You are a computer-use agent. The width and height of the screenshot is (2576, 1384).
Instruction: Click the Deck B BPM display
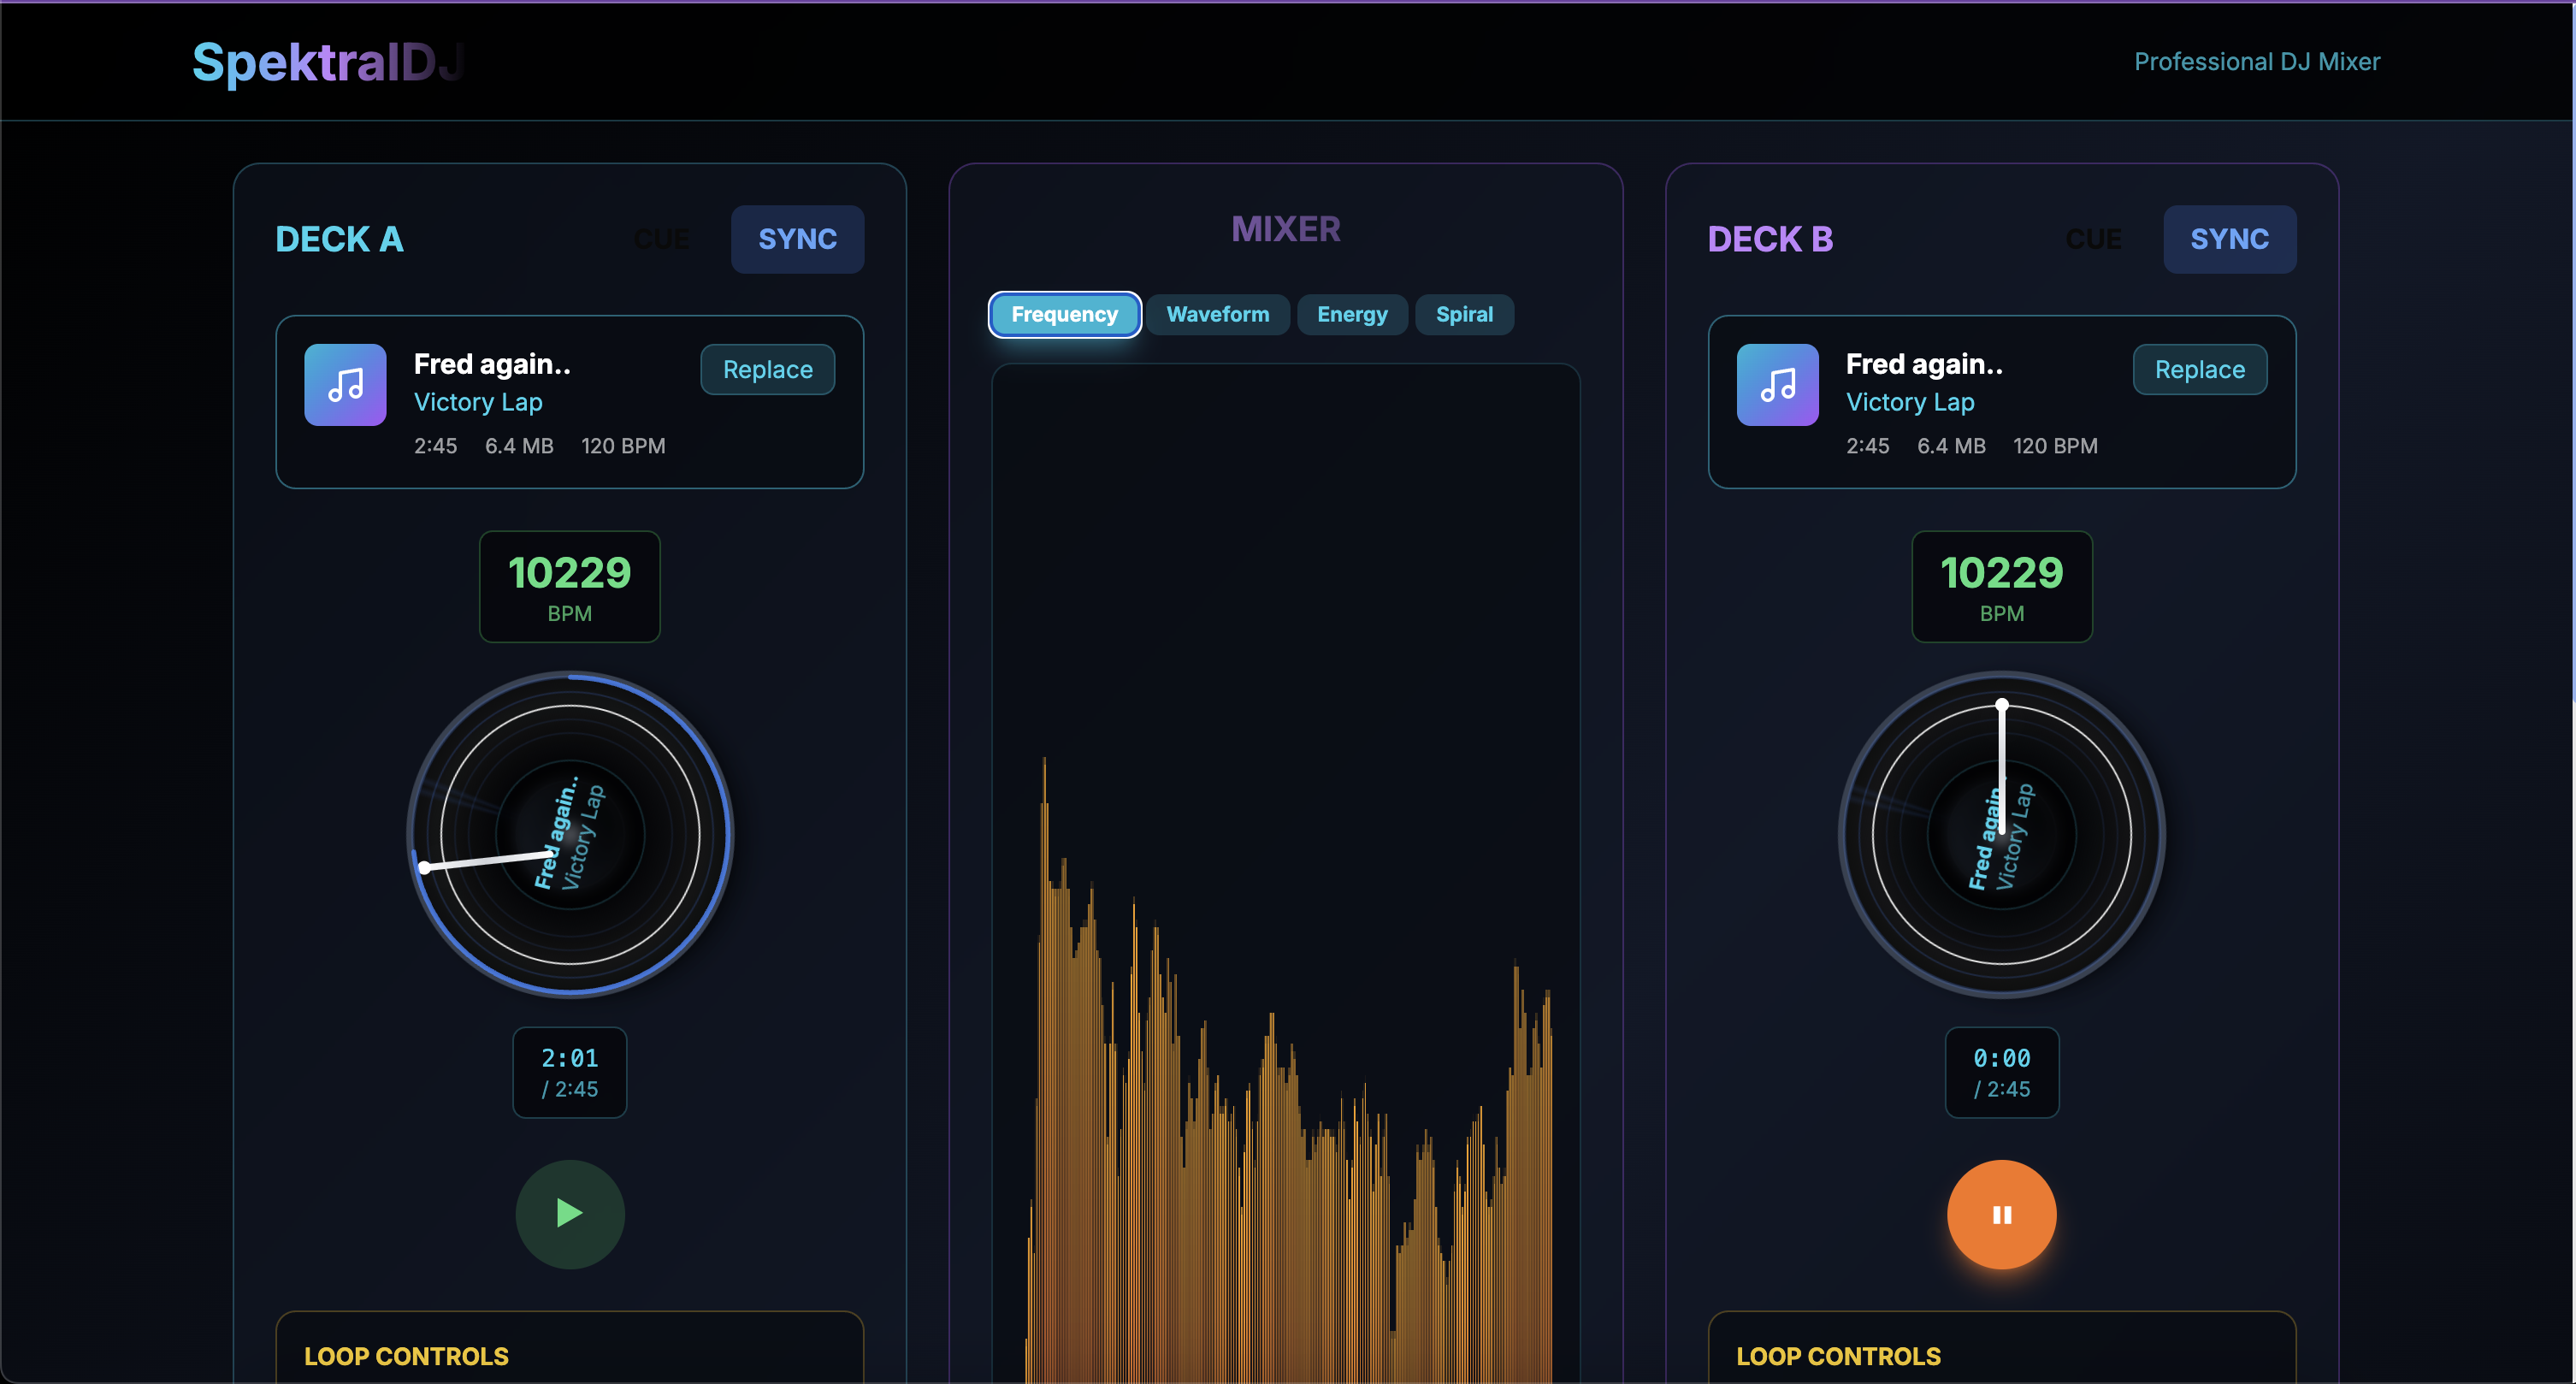pos(2001,586)
